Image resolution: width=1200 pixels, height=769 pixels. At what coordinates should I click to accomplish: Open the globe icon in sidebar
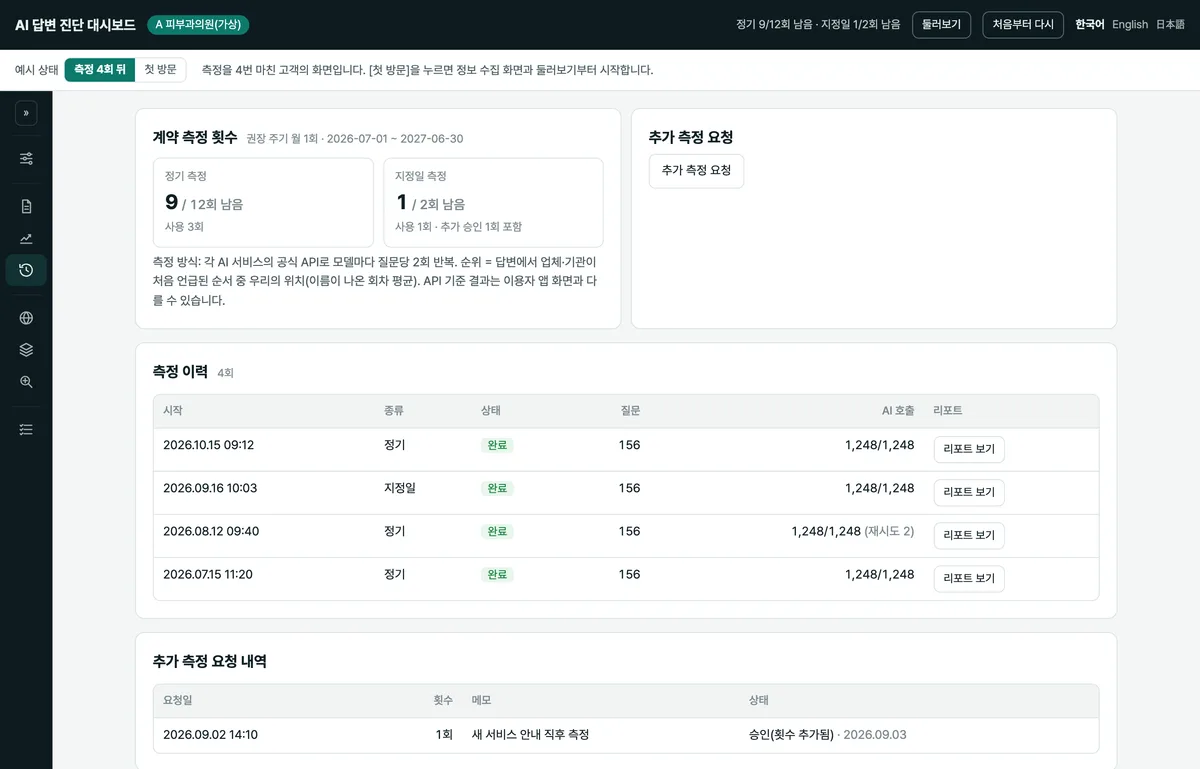pyautogui.click(x=26, y=318)
